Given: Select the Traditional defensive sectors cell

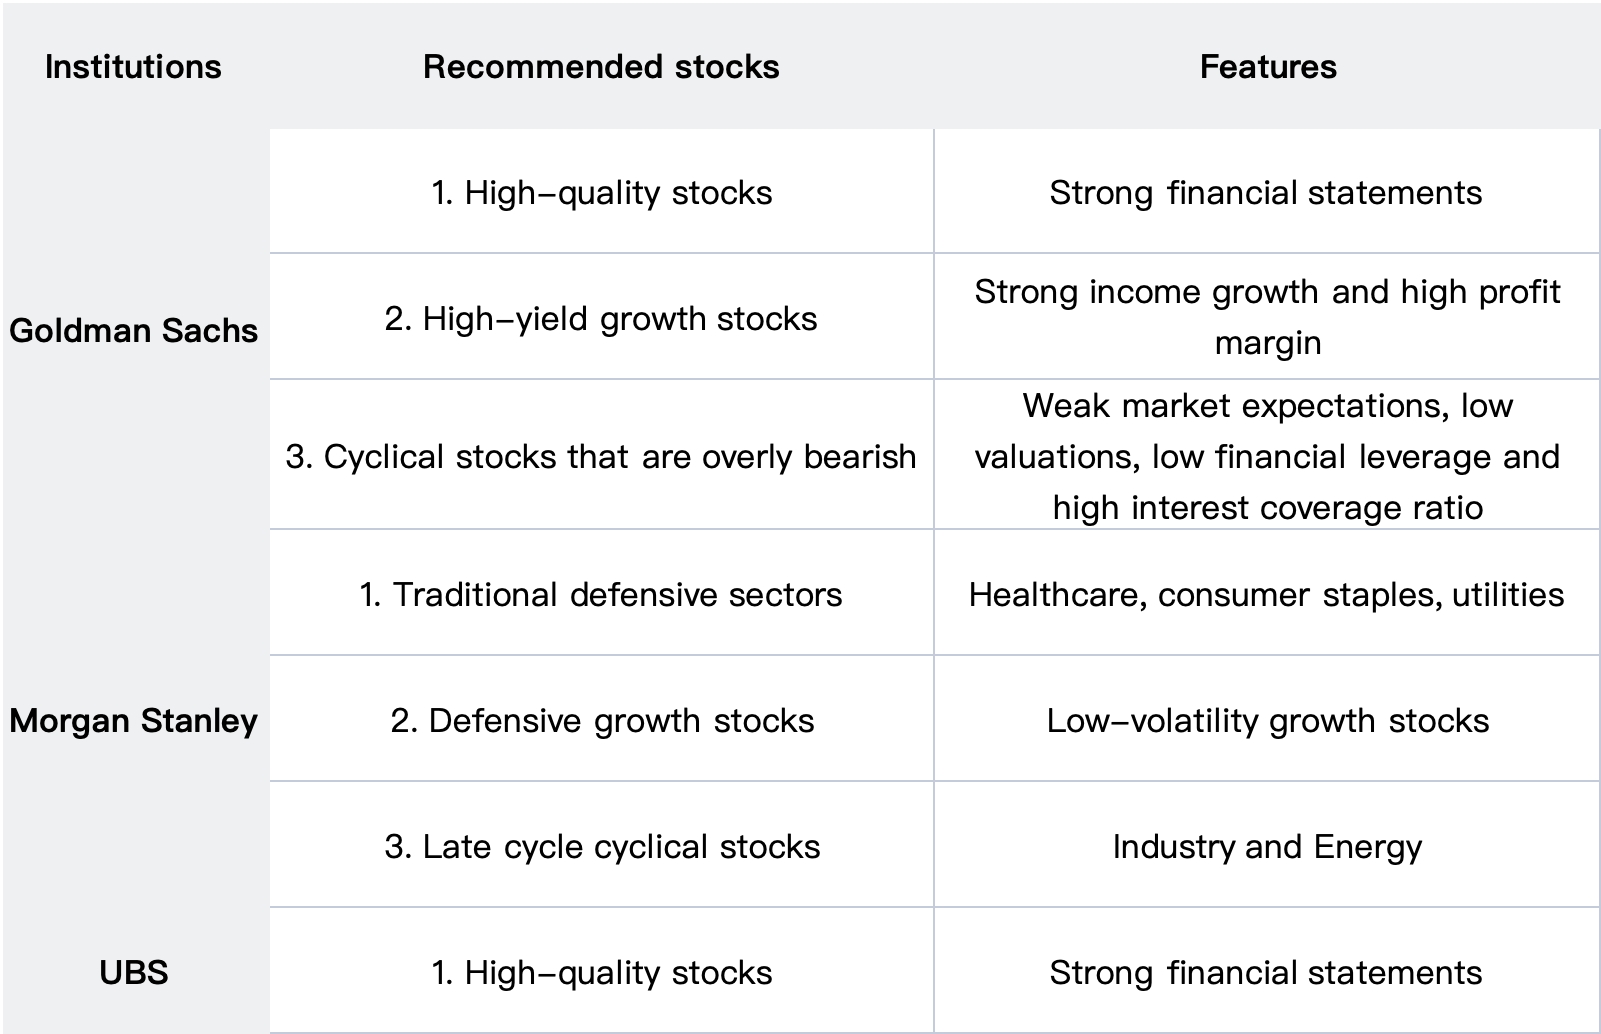Looking at the screenshot, I should coord(601,594).
